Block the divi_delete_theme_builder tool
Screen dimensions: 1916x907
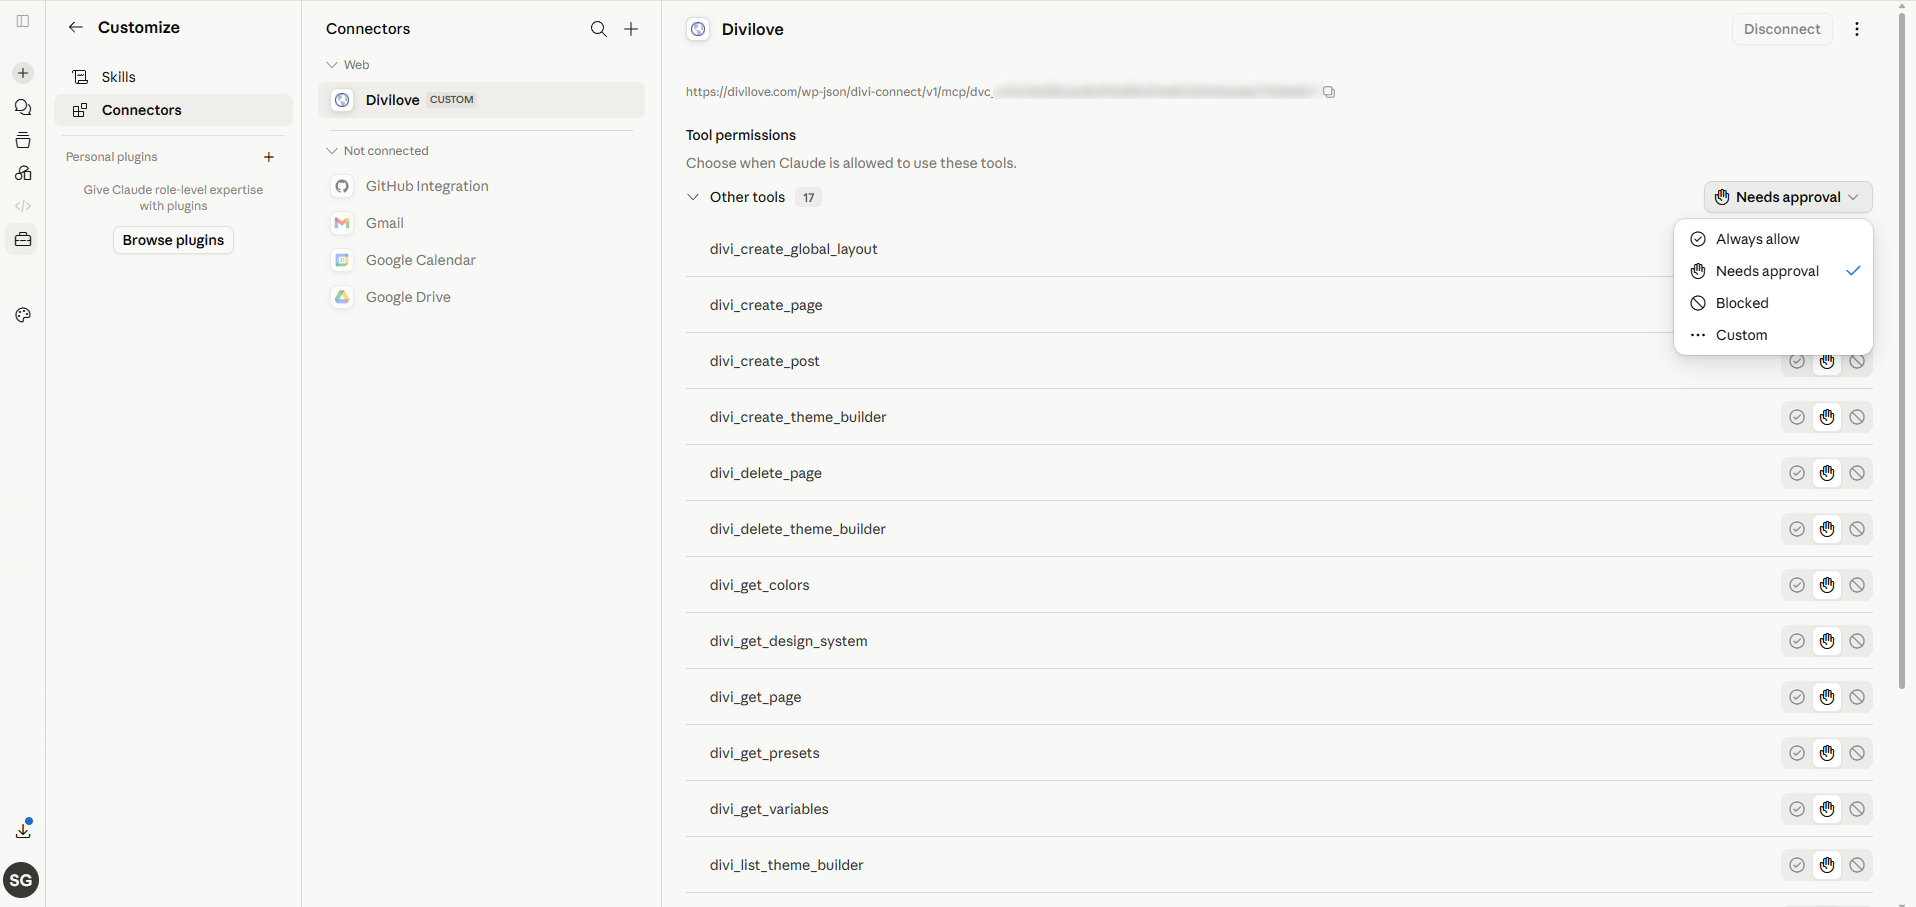click(1857, 529)
